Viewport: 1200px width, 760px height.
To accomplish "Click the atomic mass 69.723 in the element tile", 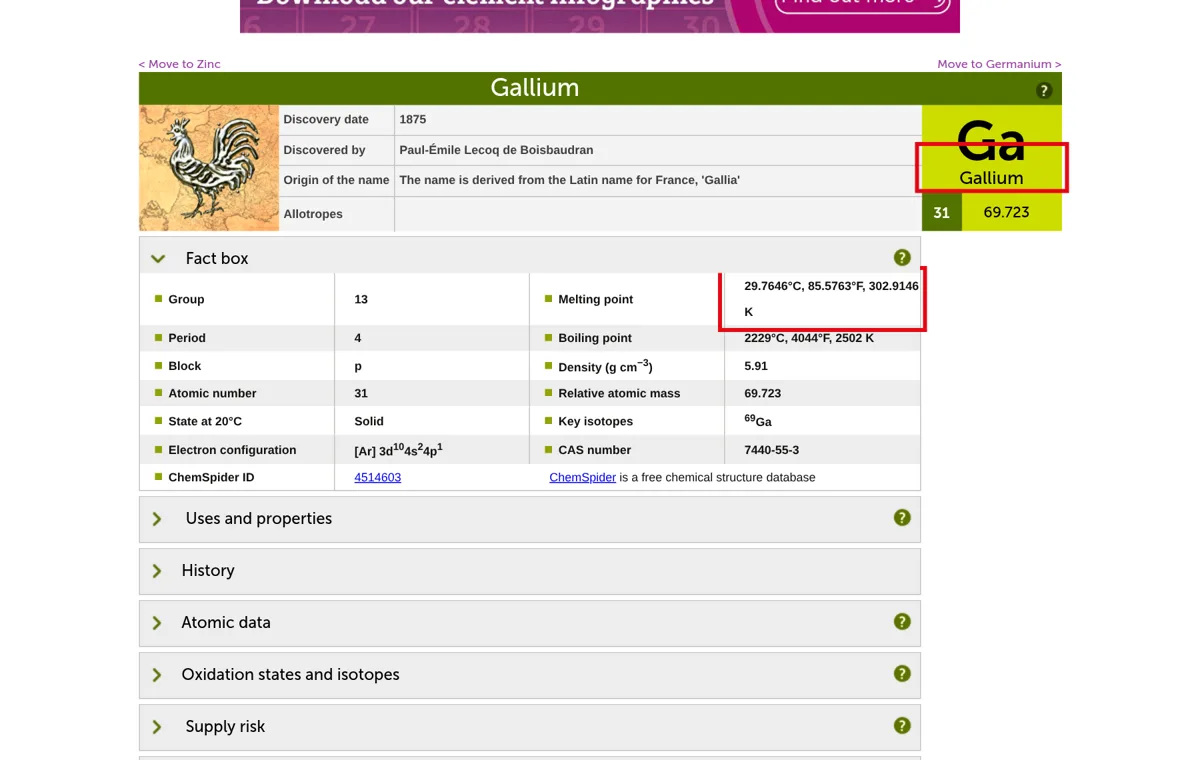I will [x=1006, y=212].
